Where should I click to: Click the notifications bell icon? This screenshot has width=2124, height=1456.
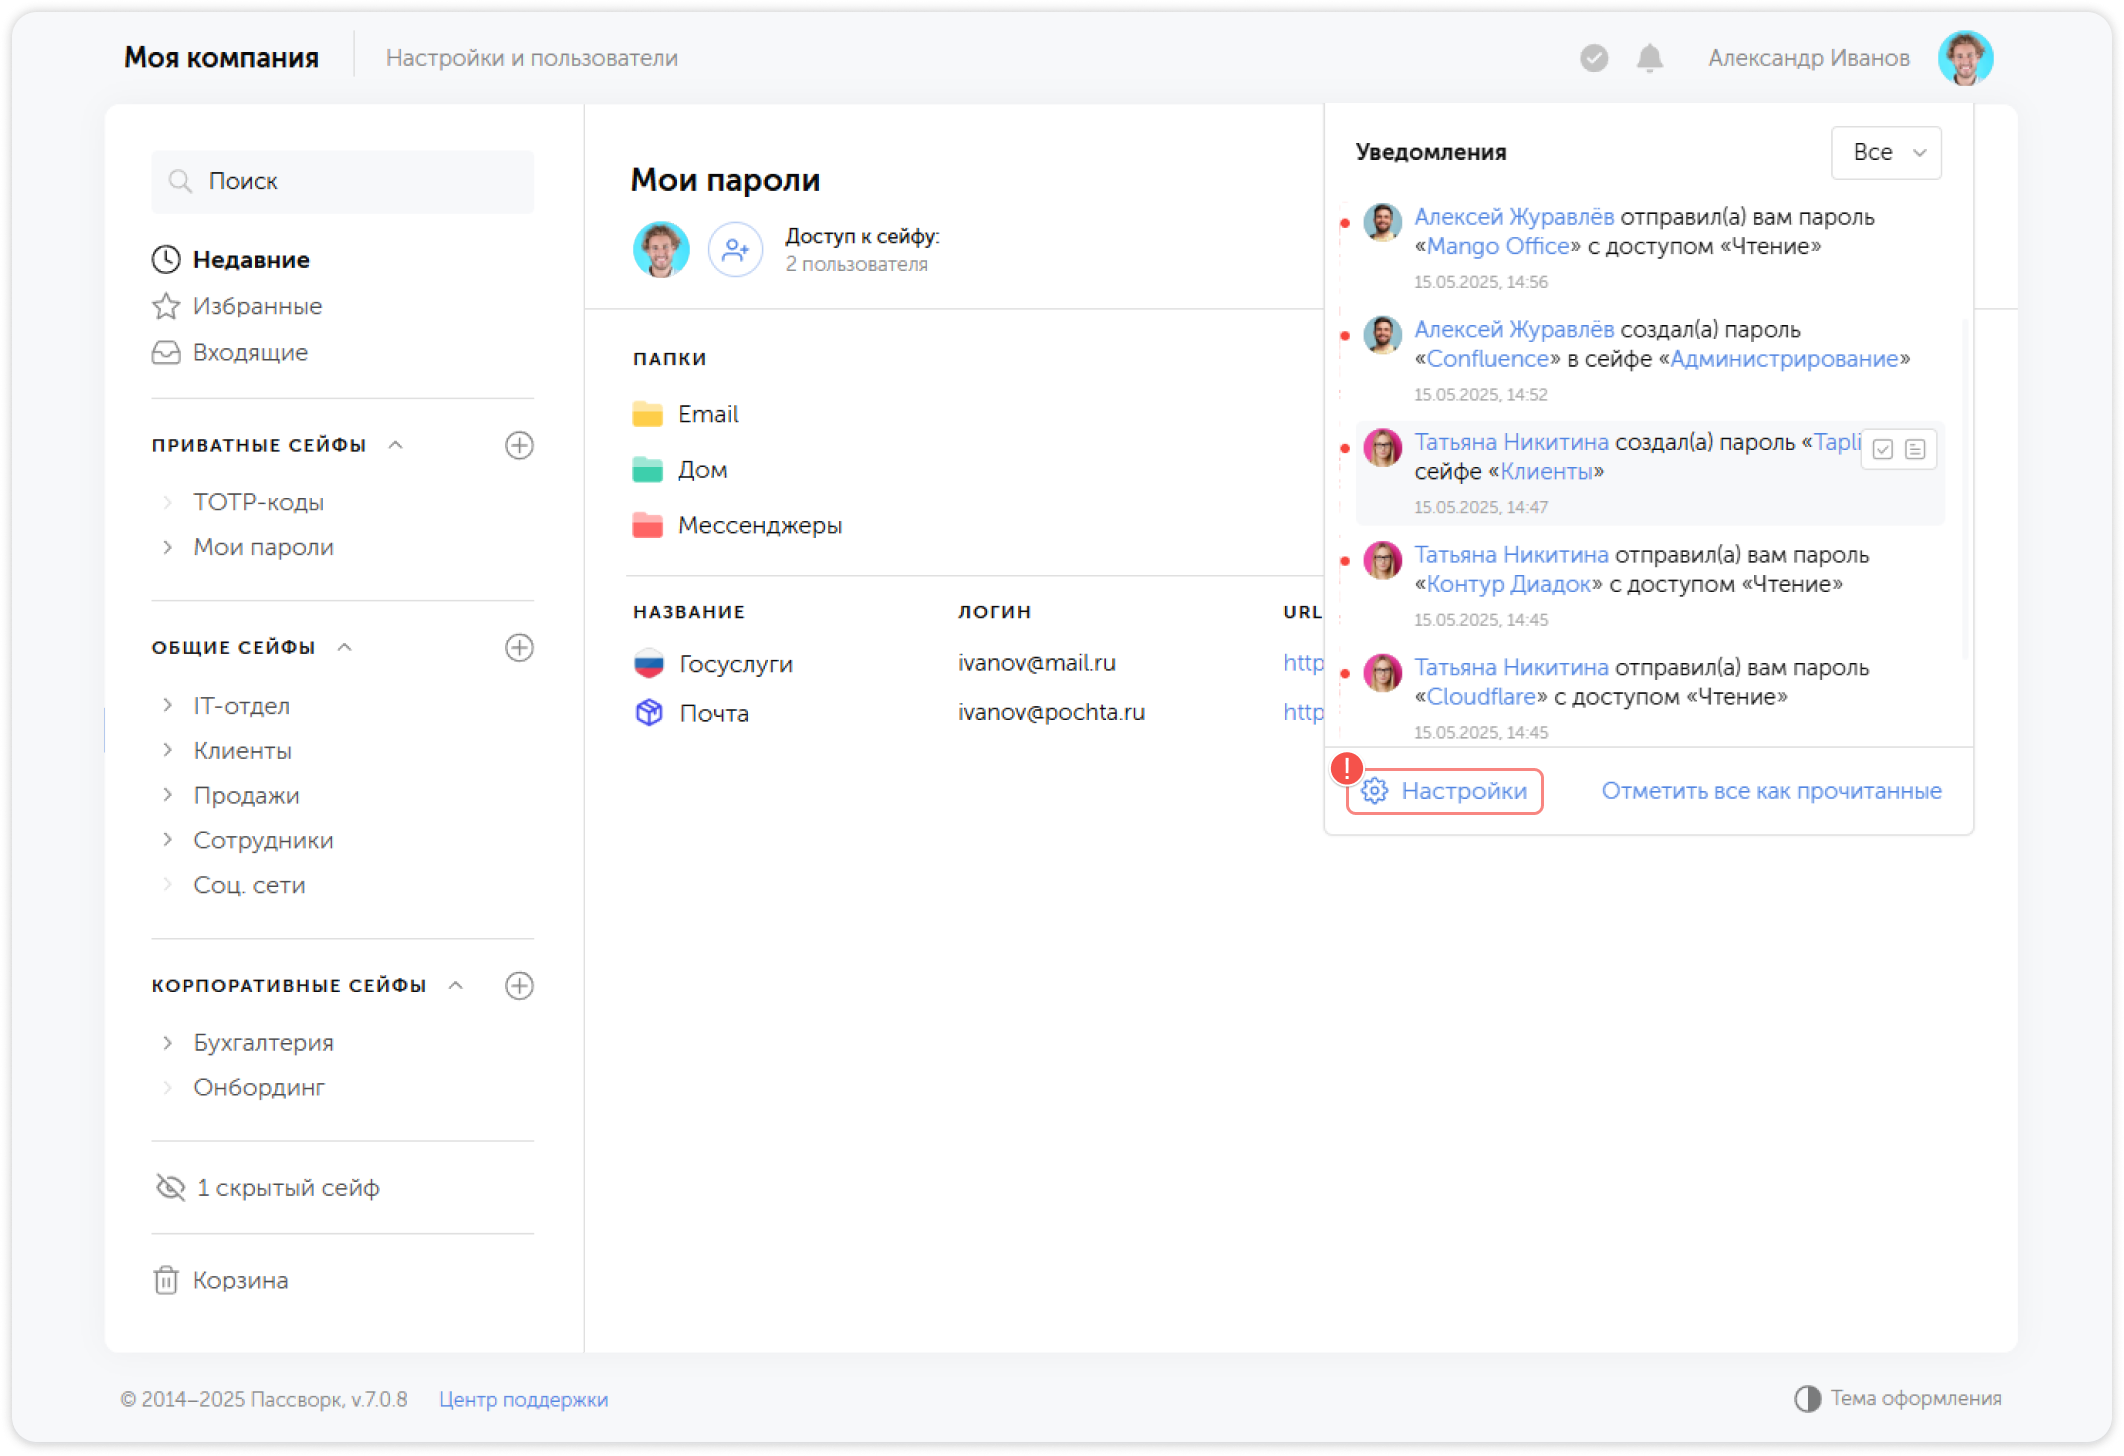point(1649,58)
